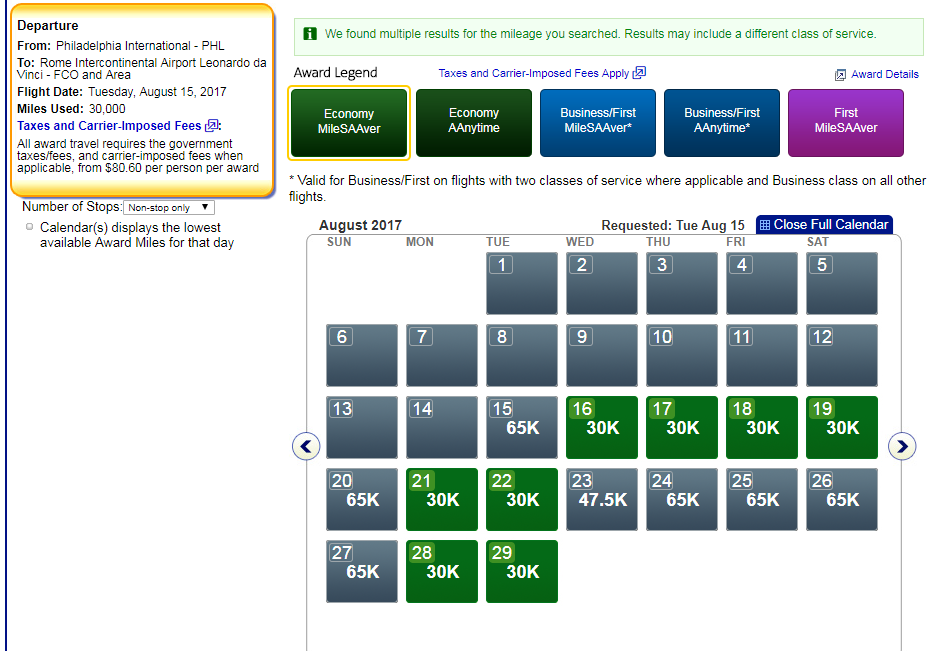Image resolution: width=930 pixels, height=651 pixels.
Task: Go to the previous month with the left arrow
Action: (x=306, y=446)
